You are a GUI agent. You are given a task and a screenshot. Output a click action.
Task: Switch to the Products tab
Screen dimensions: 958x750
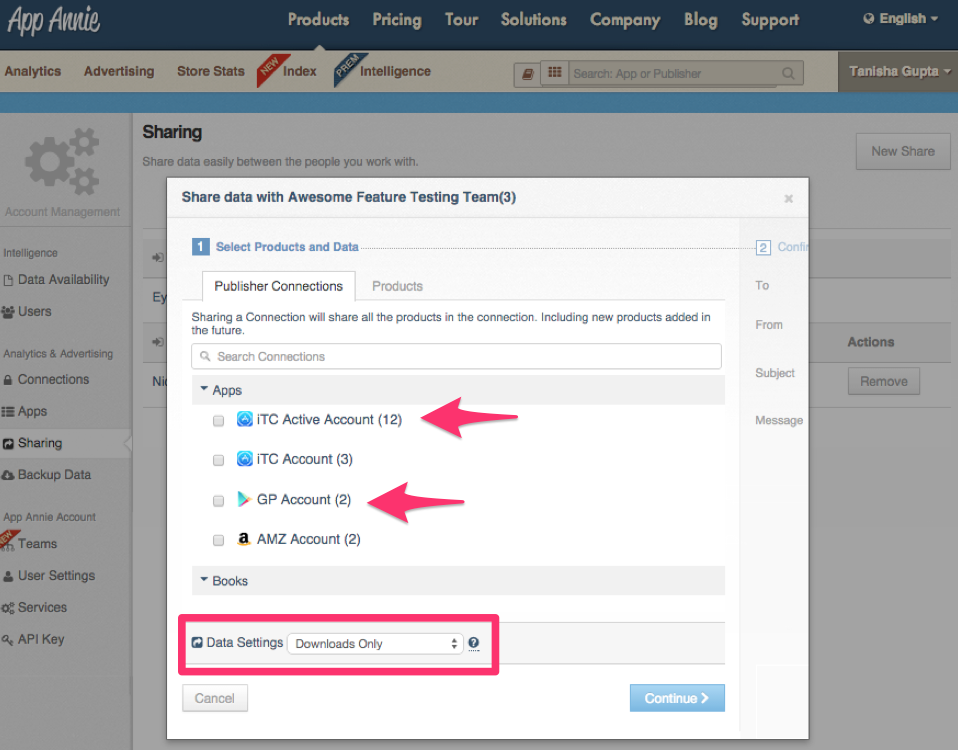(x=397, y=286)
